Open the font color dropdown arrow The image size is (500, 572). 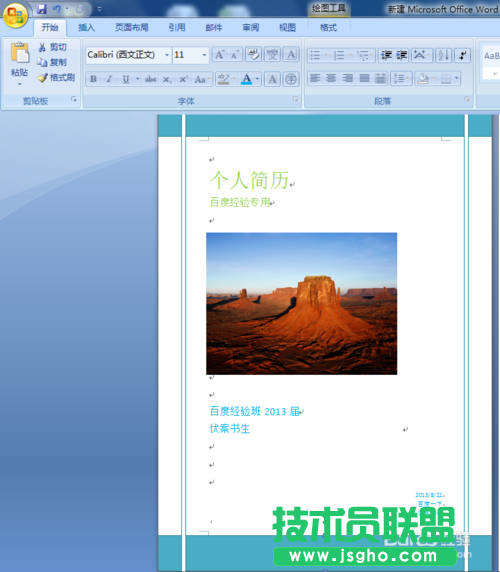pyautogui.click(x=257, y=79)
